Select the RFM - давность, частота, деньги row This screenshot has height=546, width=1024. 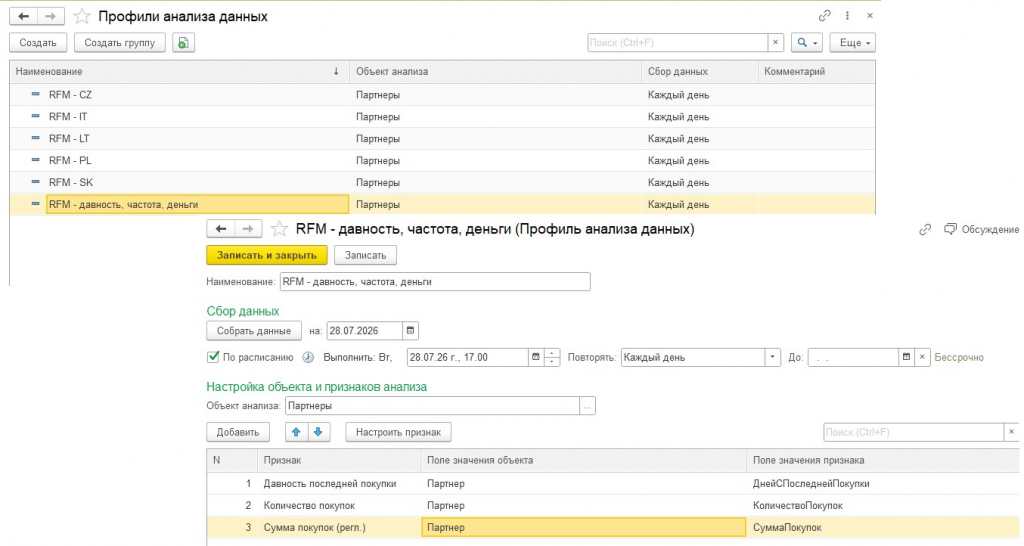click(x=442, y=204)
